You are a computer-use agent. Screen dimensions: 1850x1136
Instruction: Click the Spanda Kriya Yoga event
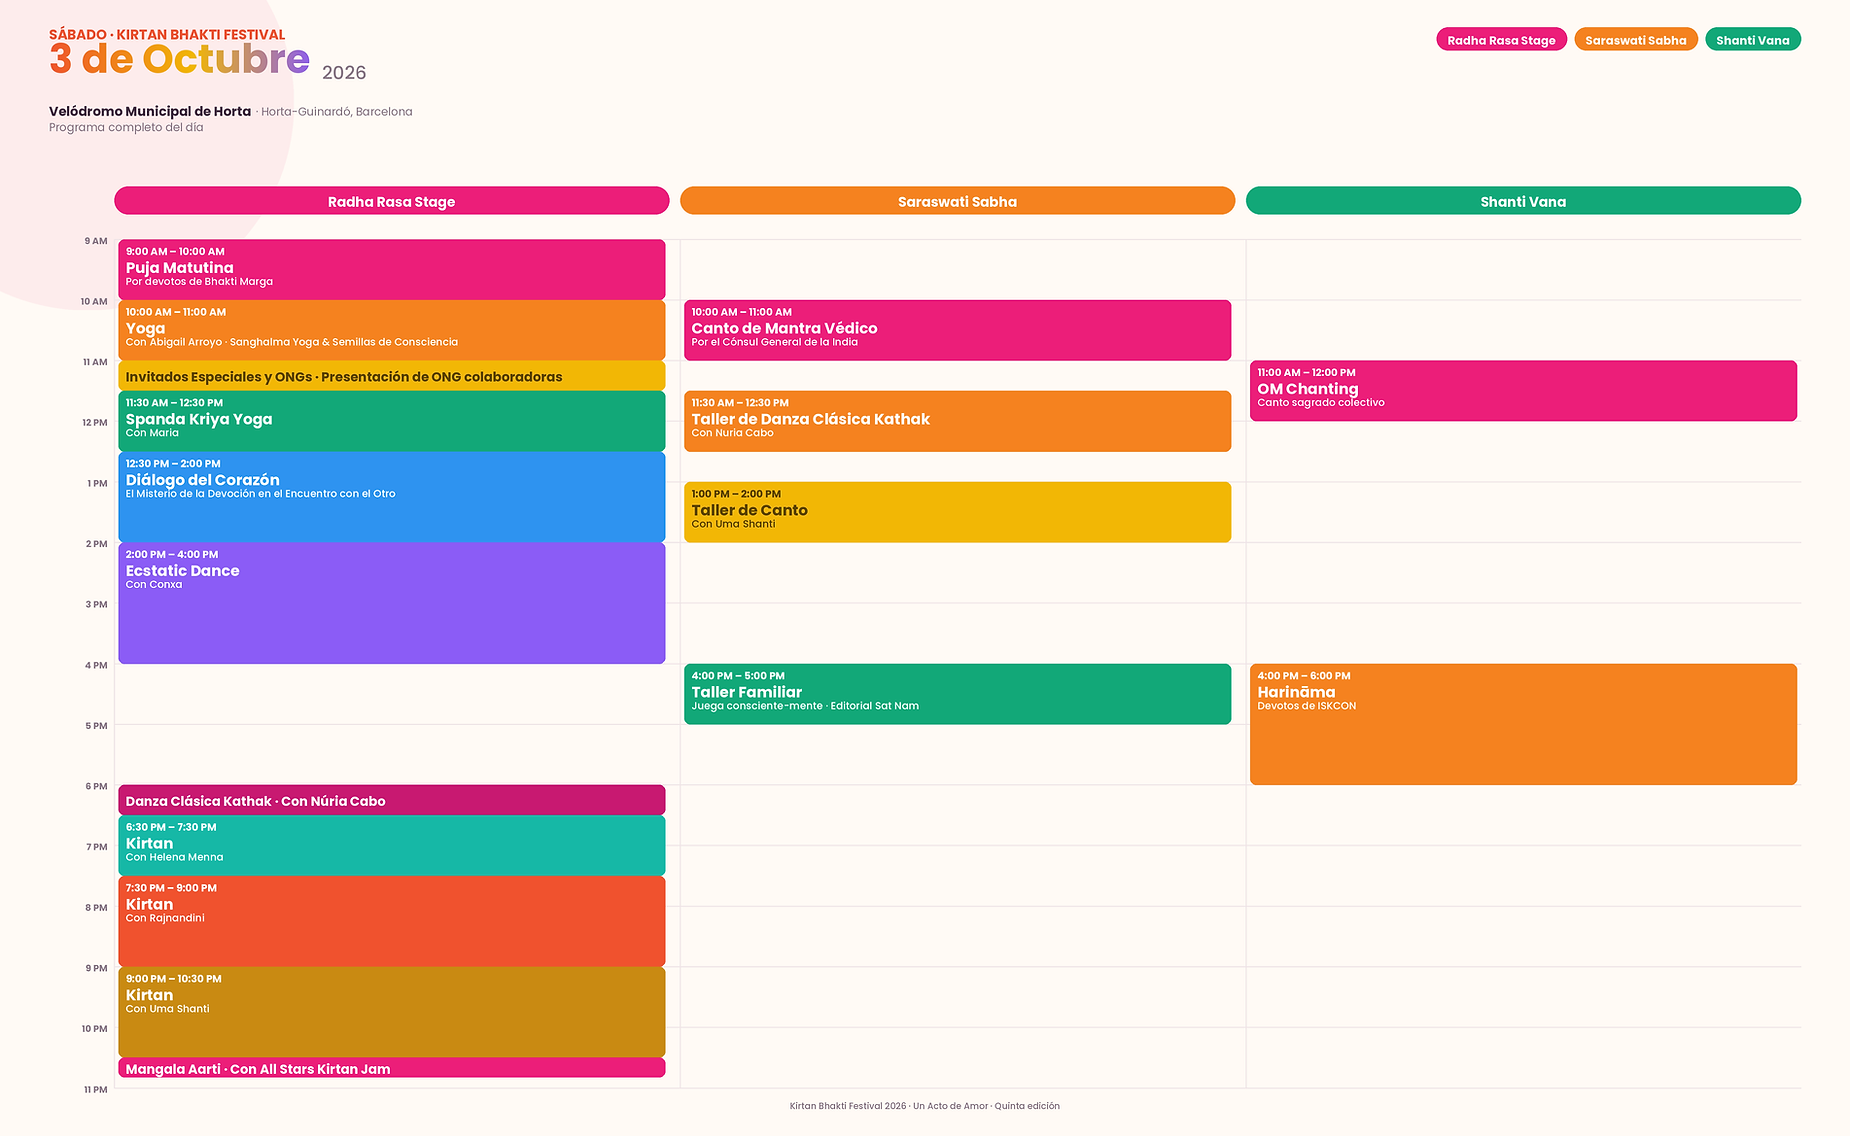coord(392,421)
